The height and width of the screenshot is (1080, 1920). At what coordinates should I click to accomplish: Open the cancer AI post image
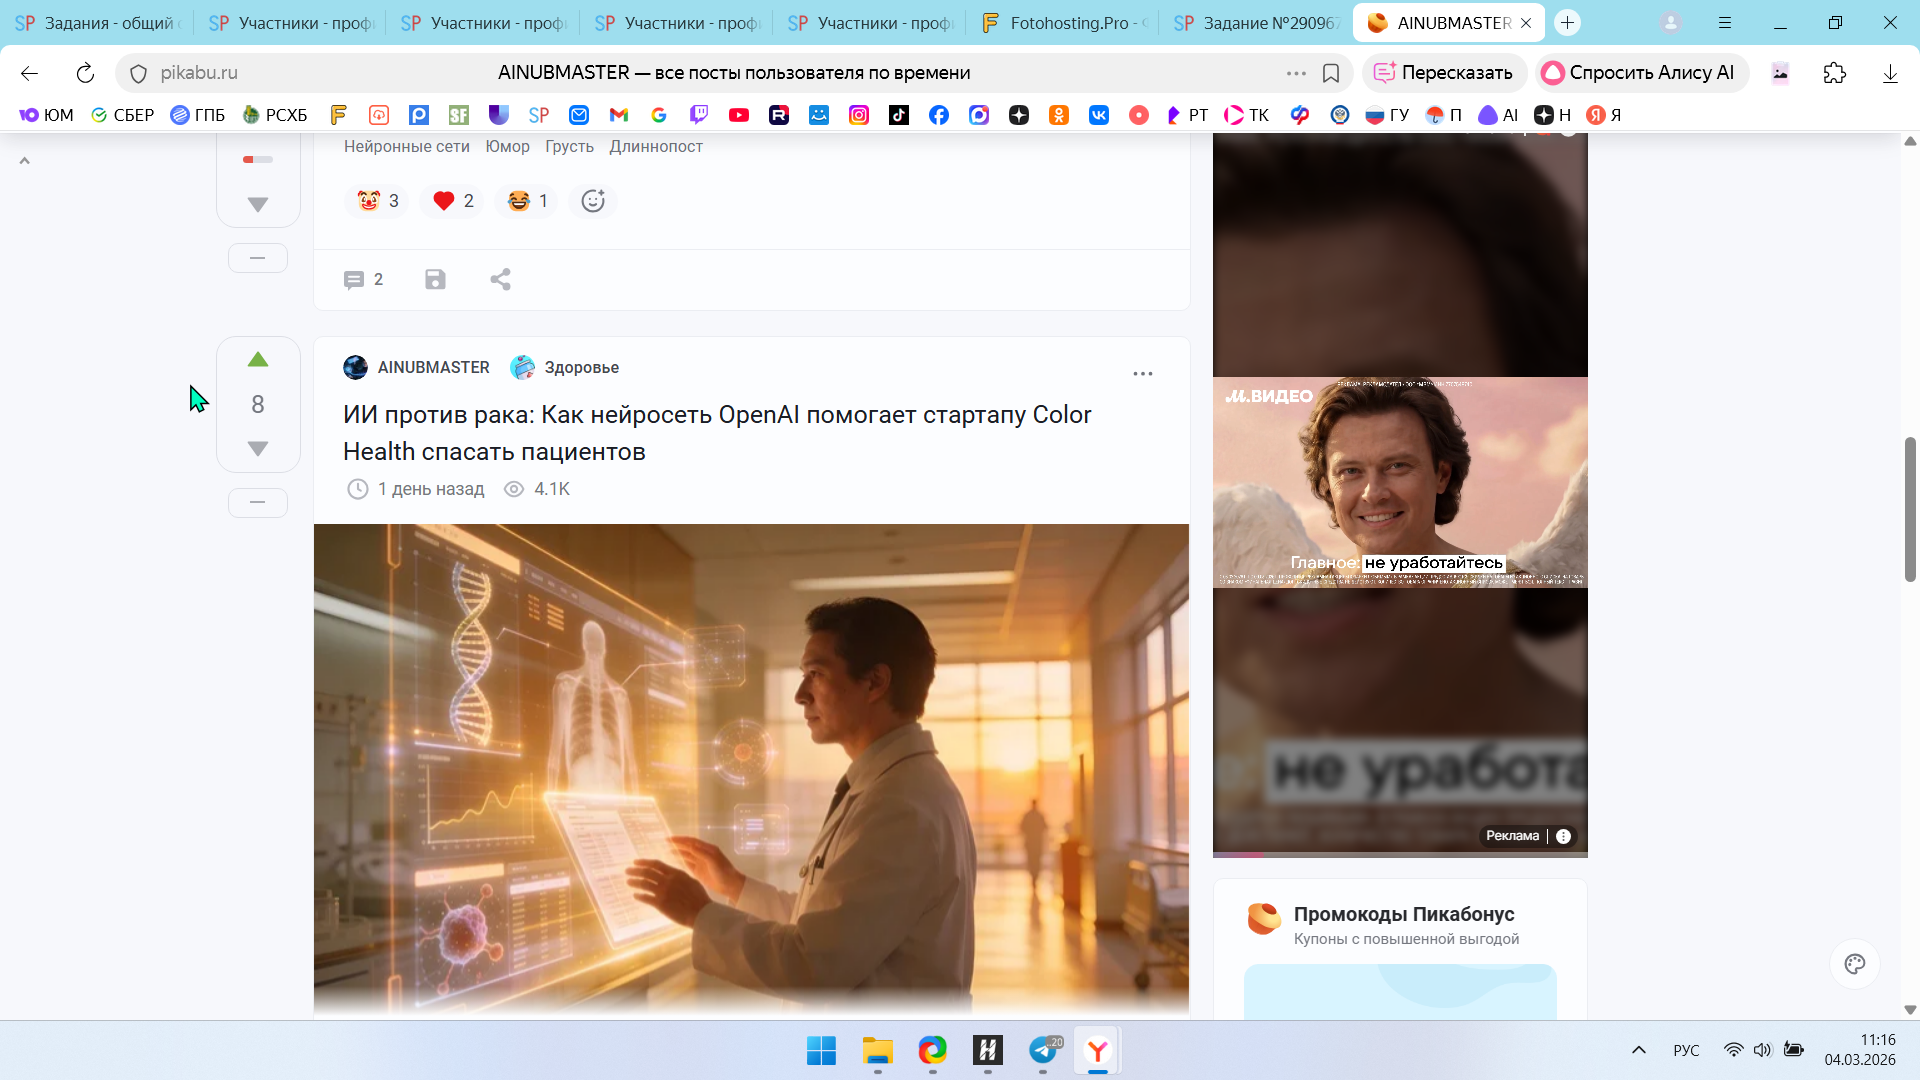(x=751, y=770)
